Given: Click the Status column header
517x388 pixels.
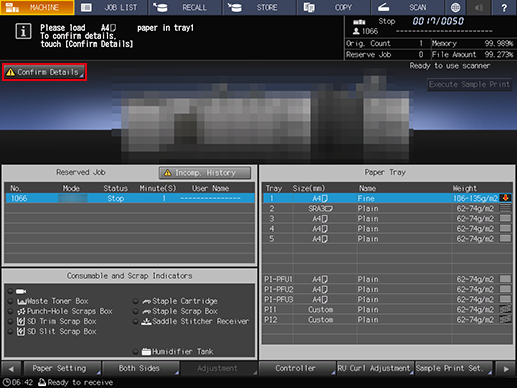Looking at the screenshot, I should (115, 188).
